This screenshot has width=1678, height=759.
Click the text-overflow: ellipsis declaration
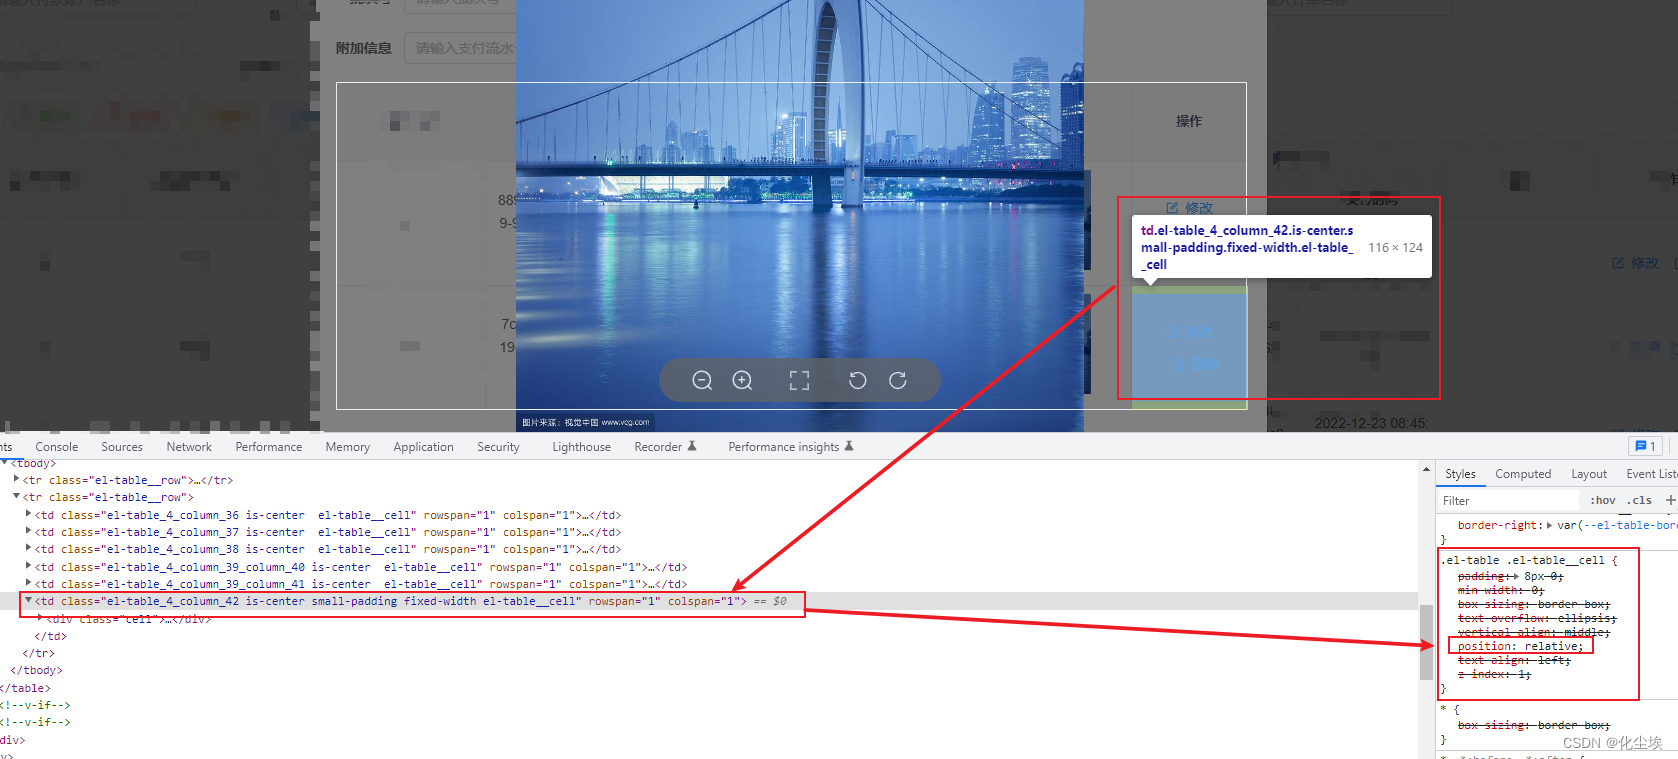(1537, 618)
